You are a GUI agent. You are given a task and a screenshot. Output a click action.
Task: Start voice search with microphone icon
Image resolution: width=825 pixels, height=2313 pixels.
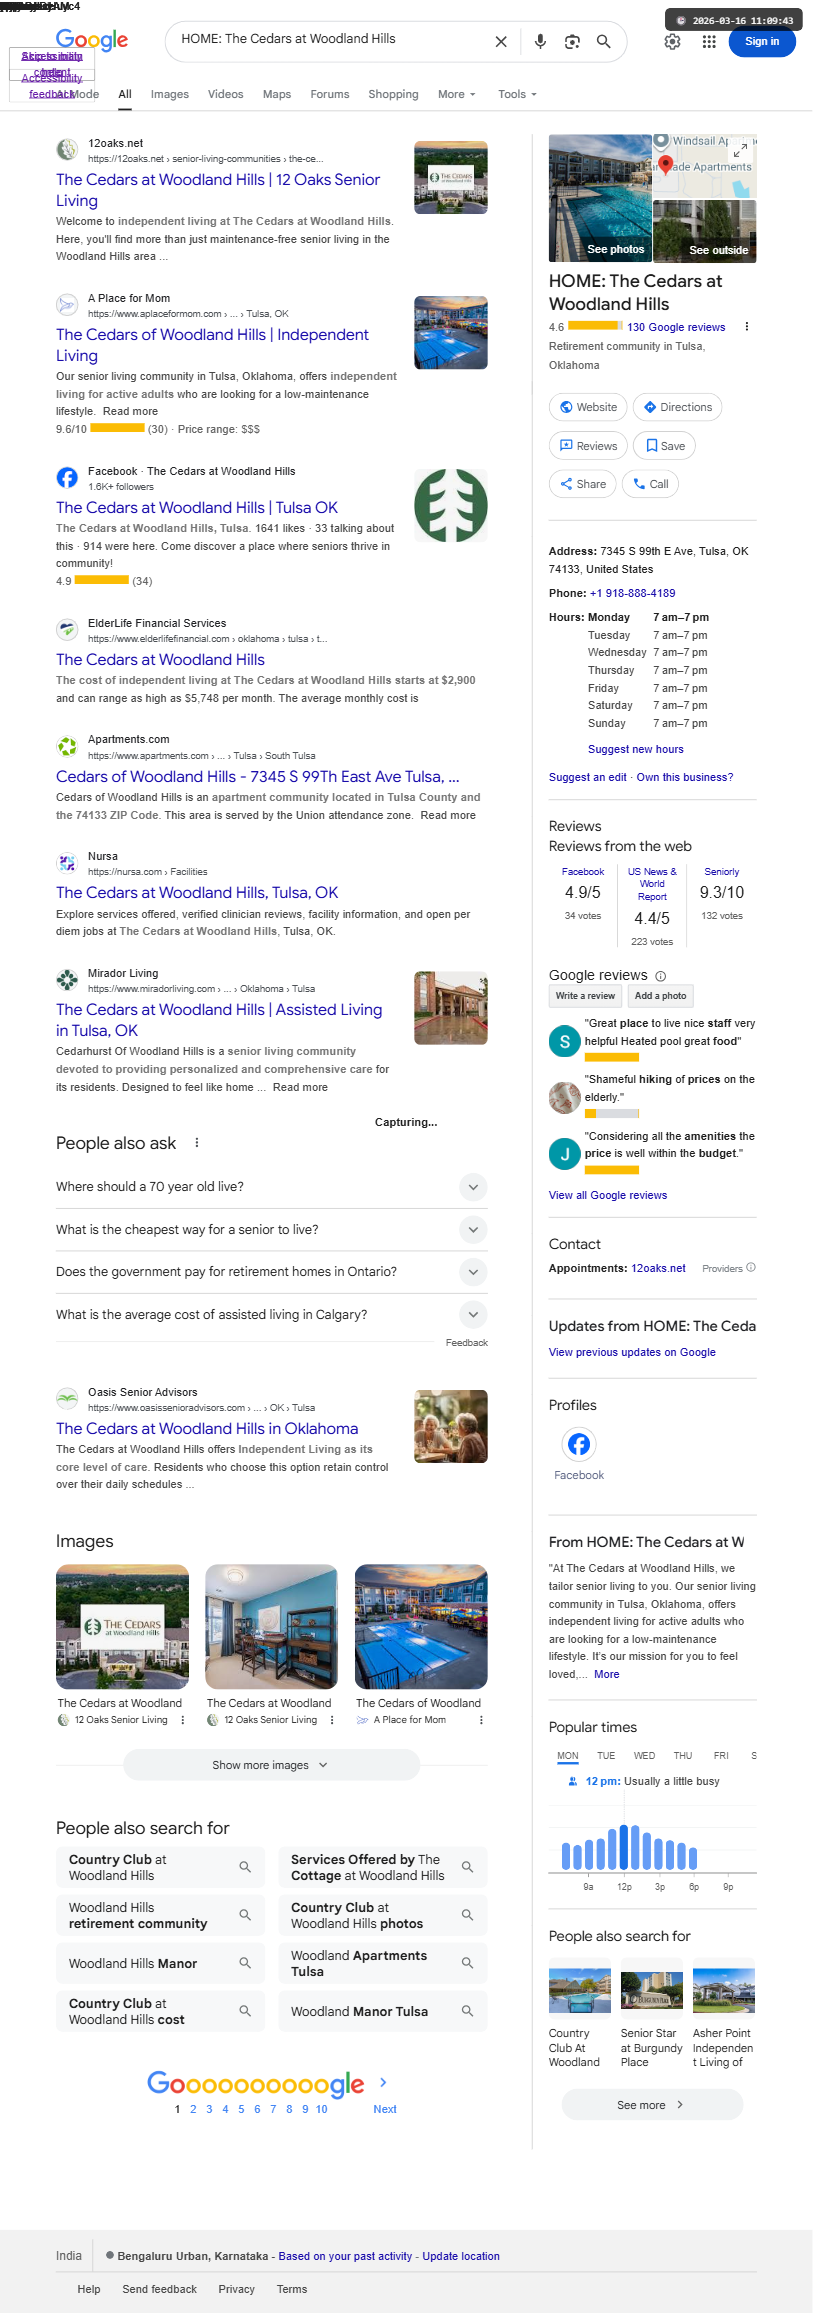(x=540, y=41)
